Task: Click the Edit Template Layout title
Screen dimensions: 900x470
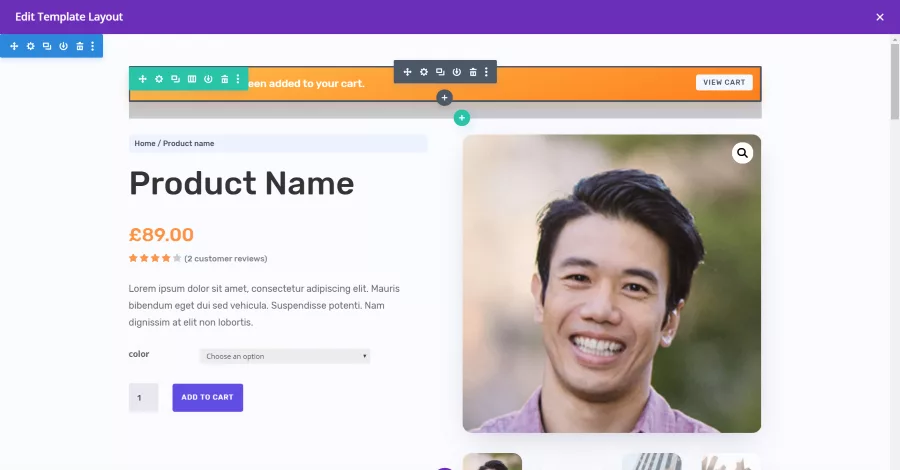Action: click(x=69, y=17)
